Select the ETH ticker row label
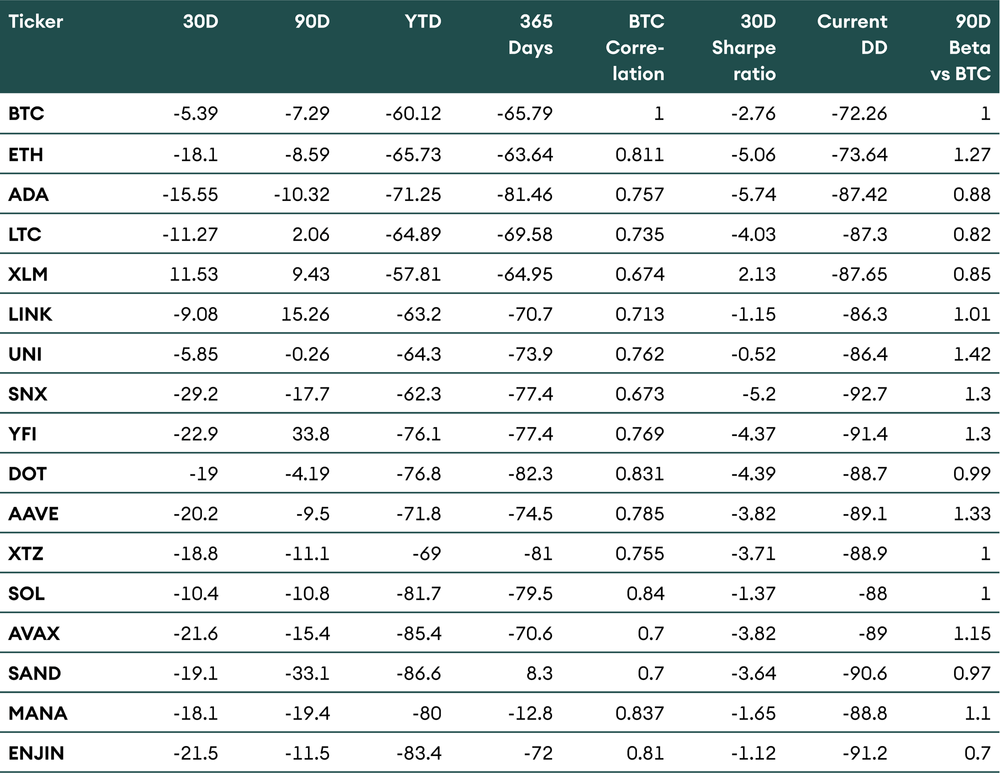This screenshot has width=1000, height=776. 26,154
